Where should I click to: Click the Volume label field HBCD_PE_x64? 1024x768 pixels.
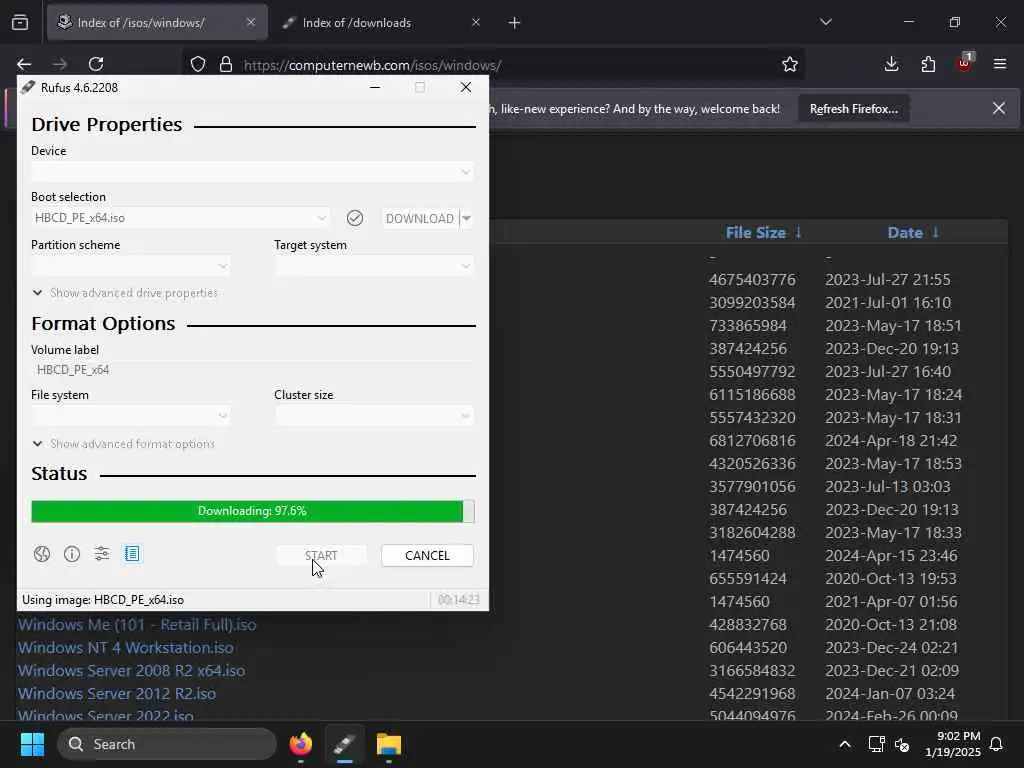point(252,370)
